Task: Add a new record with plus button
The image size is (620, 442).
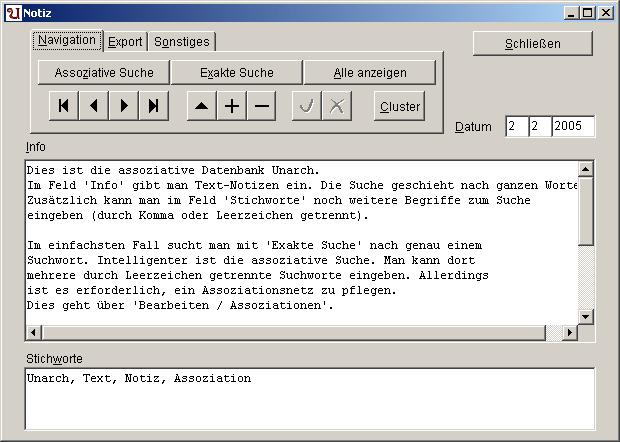Action: [x=232, y=106]
